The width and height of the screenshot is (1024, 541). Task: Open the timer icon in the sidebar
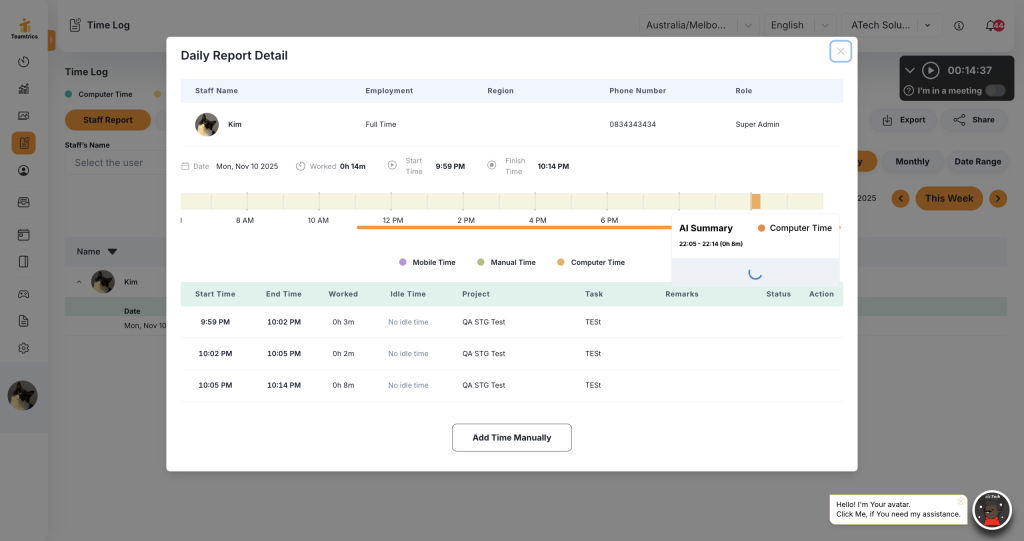[24, 62]
